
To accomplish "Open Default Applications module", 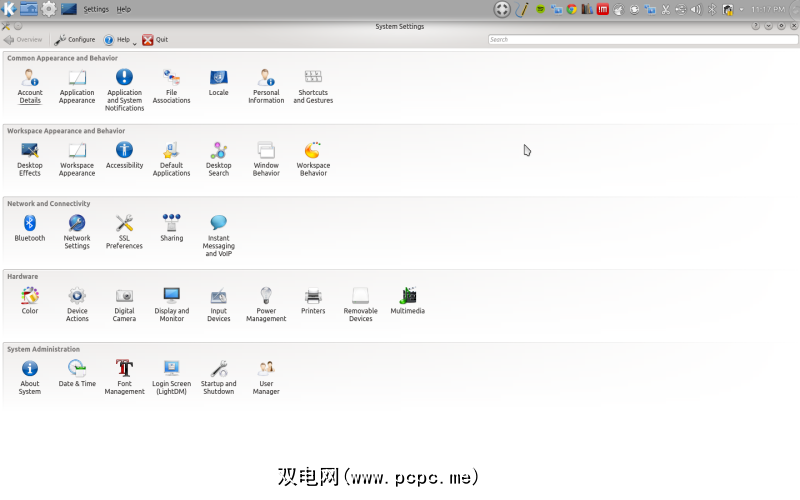I will pyautogui.click(x=171, y=159).
